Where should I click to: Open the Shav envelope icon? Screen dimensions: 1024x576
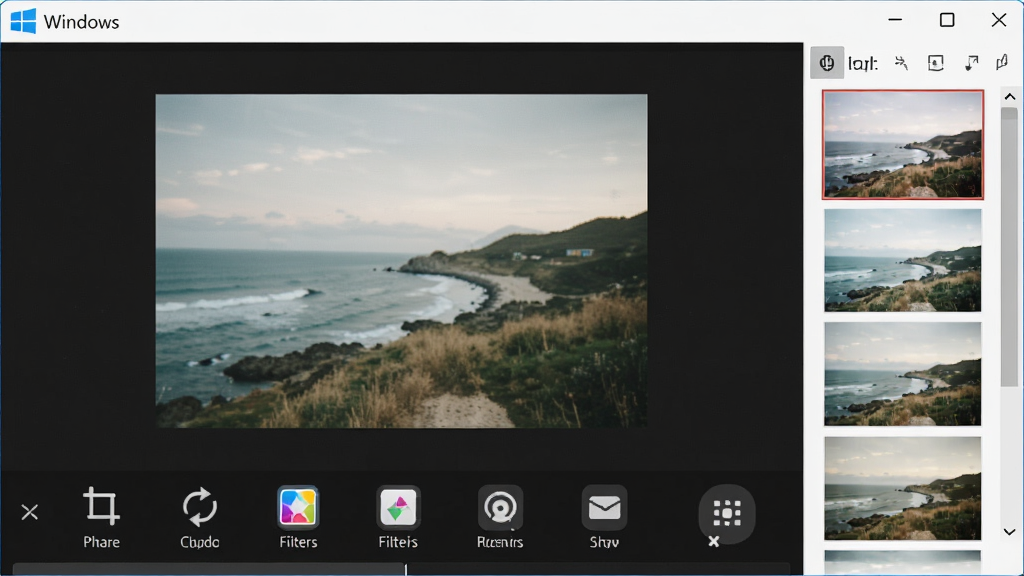point(604,507)
